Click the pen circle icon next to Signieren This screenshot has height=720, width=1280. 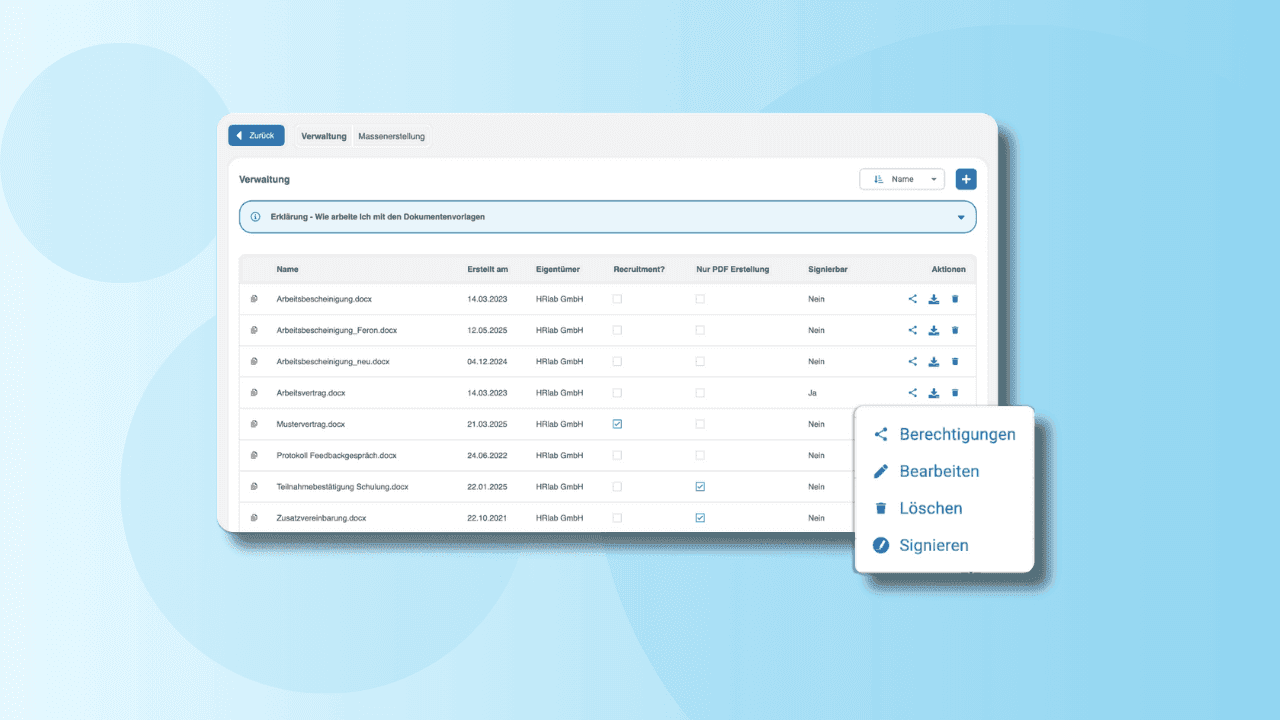pos(881,545)
